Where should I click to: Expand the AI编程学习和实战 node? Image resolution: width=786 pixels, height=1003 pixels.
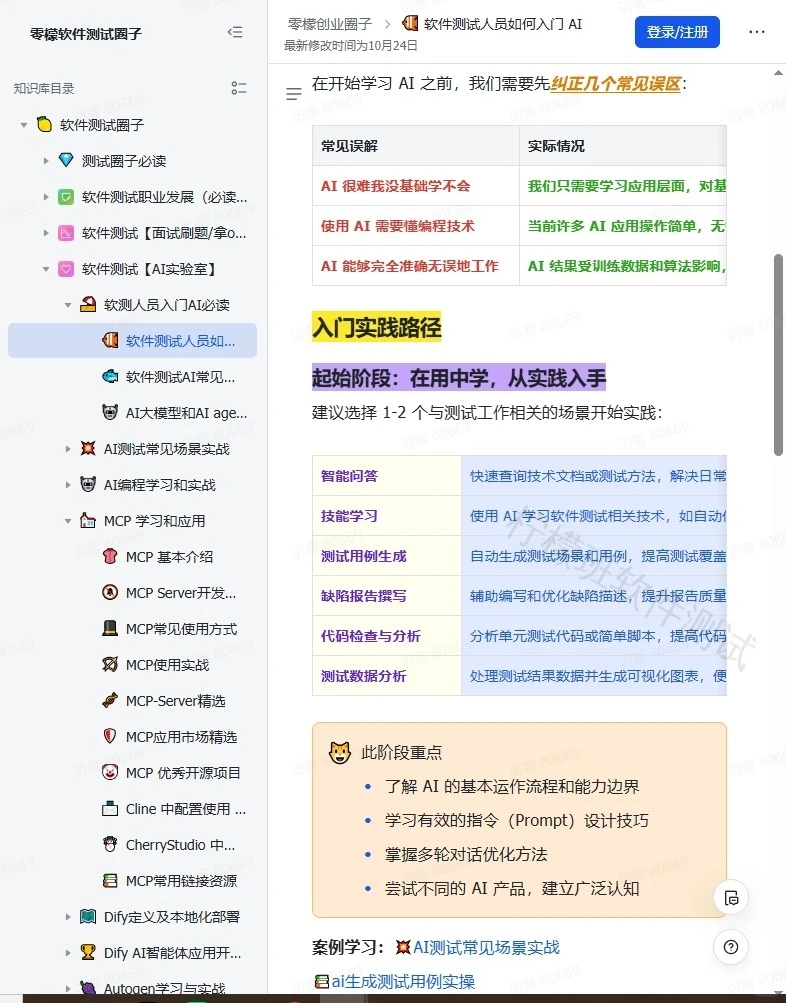tap(68, 485)
